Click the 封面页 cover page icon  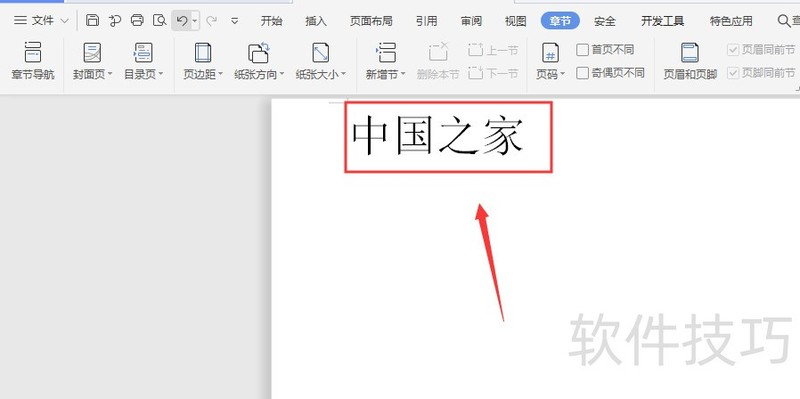(92, 53)
